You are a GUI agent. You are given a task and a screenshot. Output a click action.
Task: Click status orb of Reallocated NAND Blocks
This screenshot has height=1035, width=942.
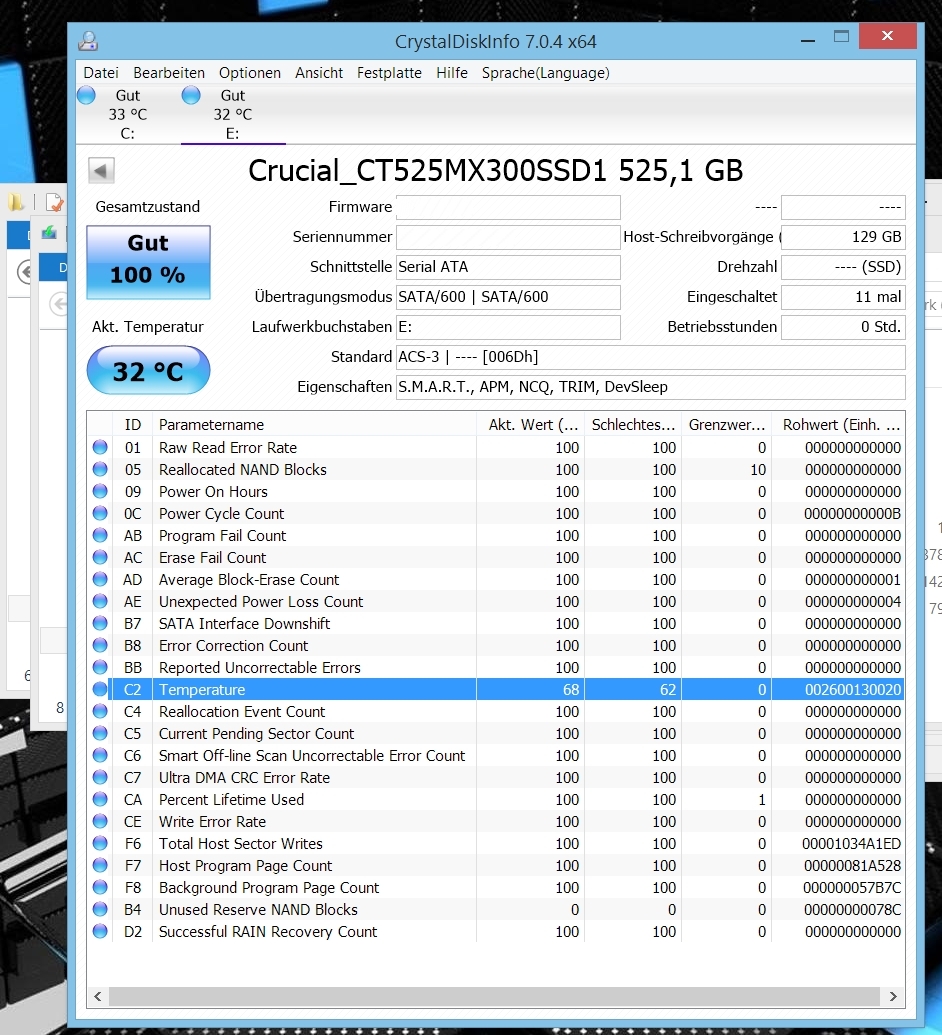pos(100,469)
